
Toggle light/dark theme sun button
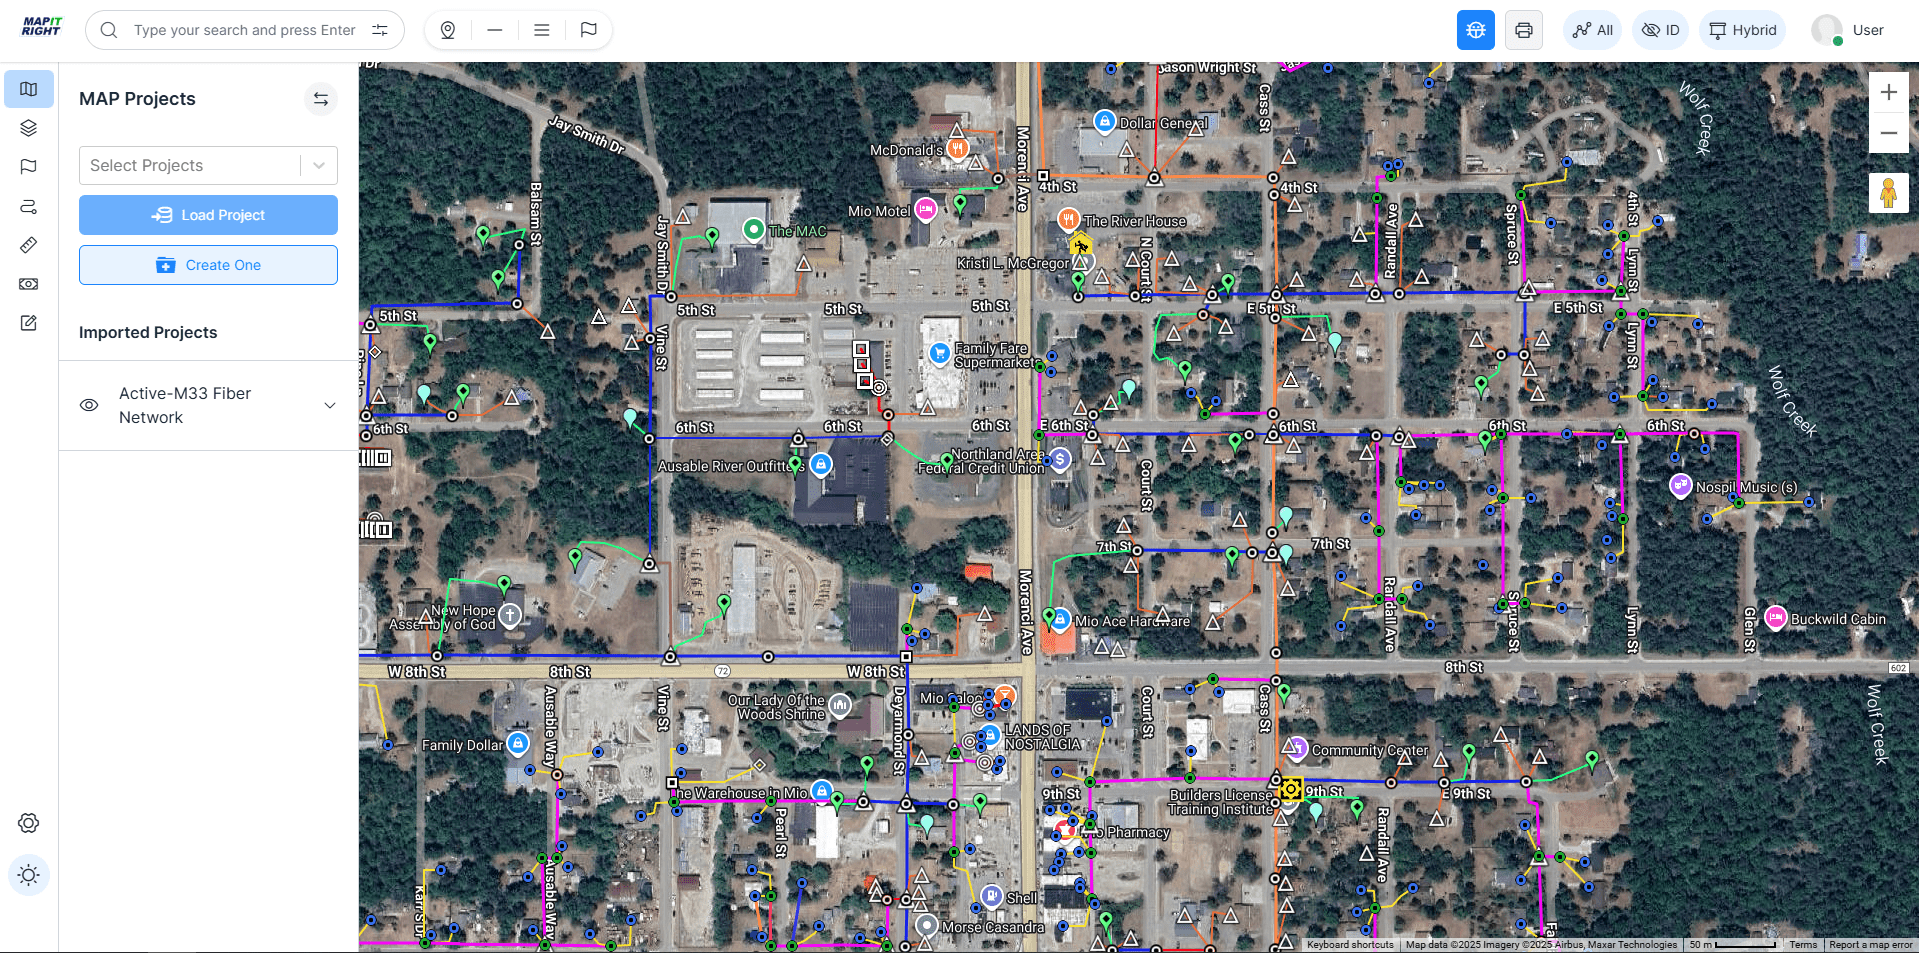pos(29,875)
